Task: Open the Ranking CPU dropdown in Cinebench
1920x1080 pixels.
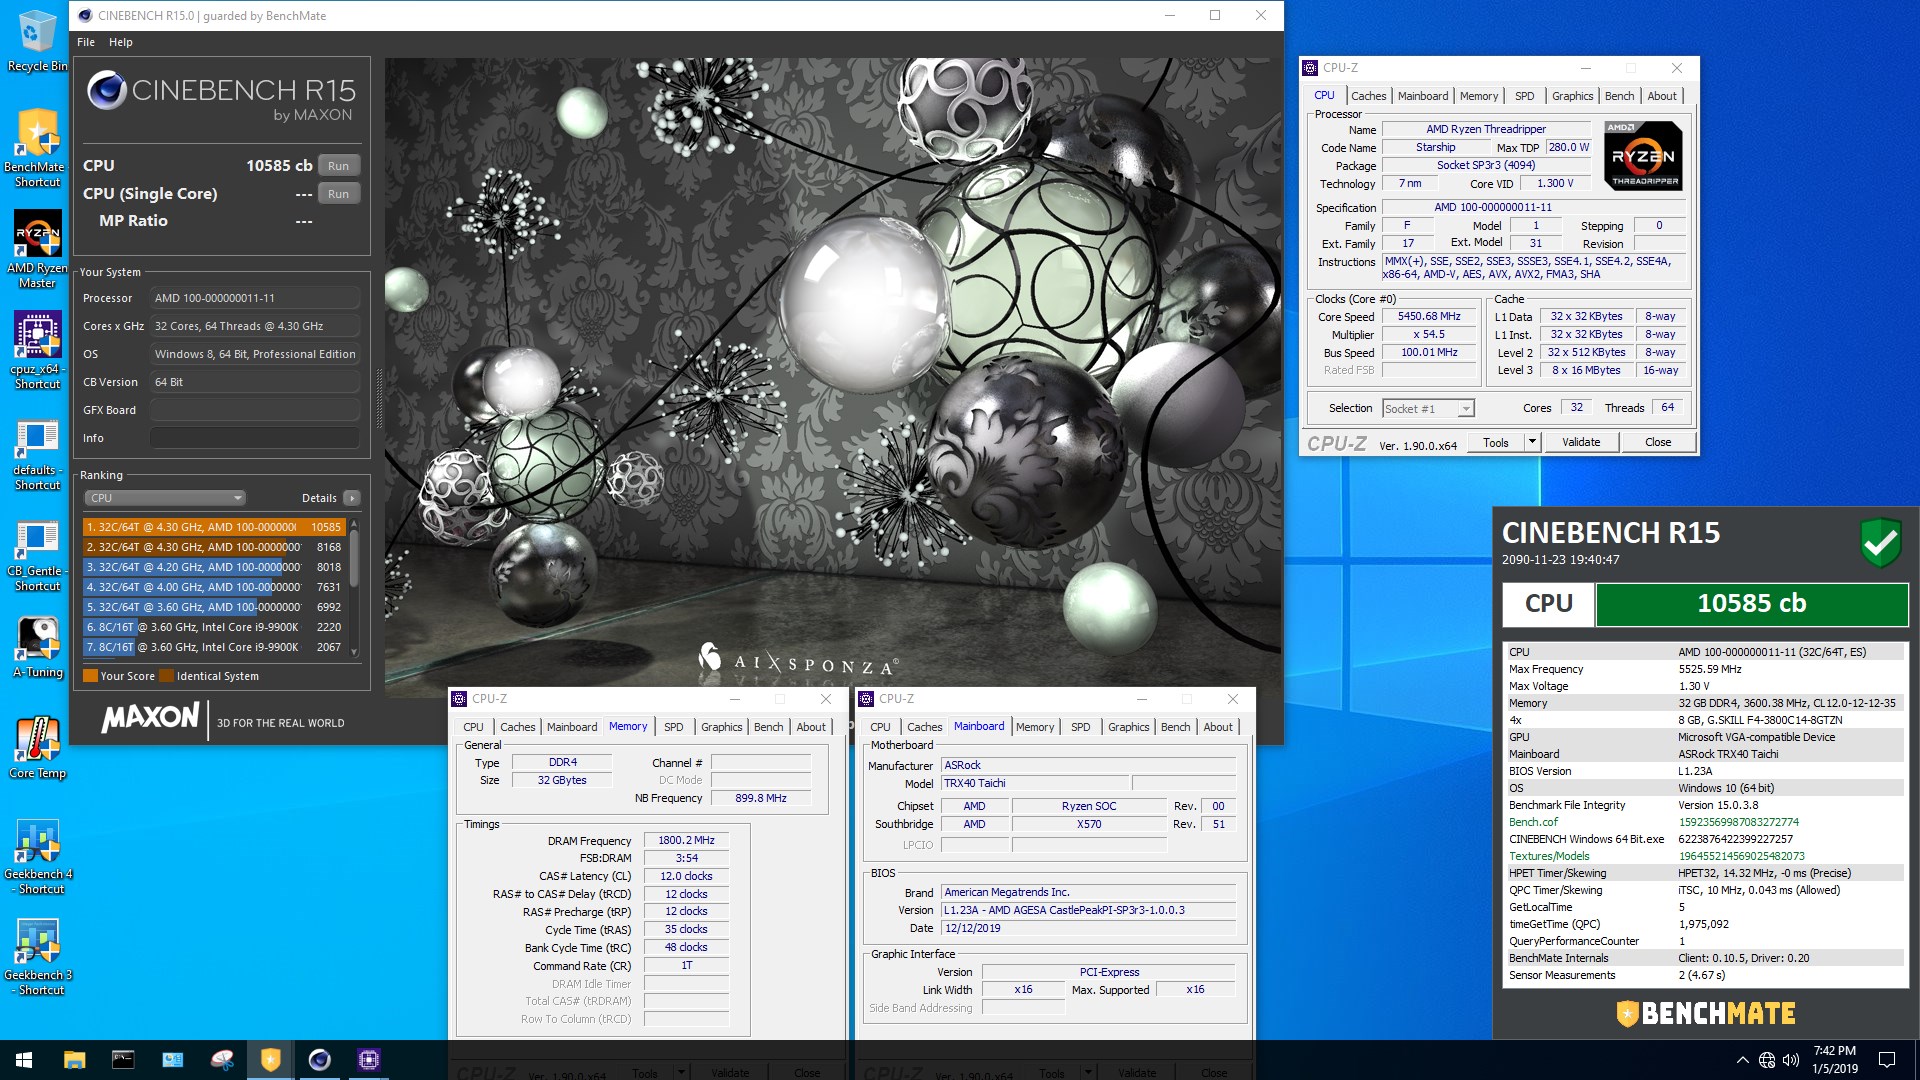Action: [165, 498]
